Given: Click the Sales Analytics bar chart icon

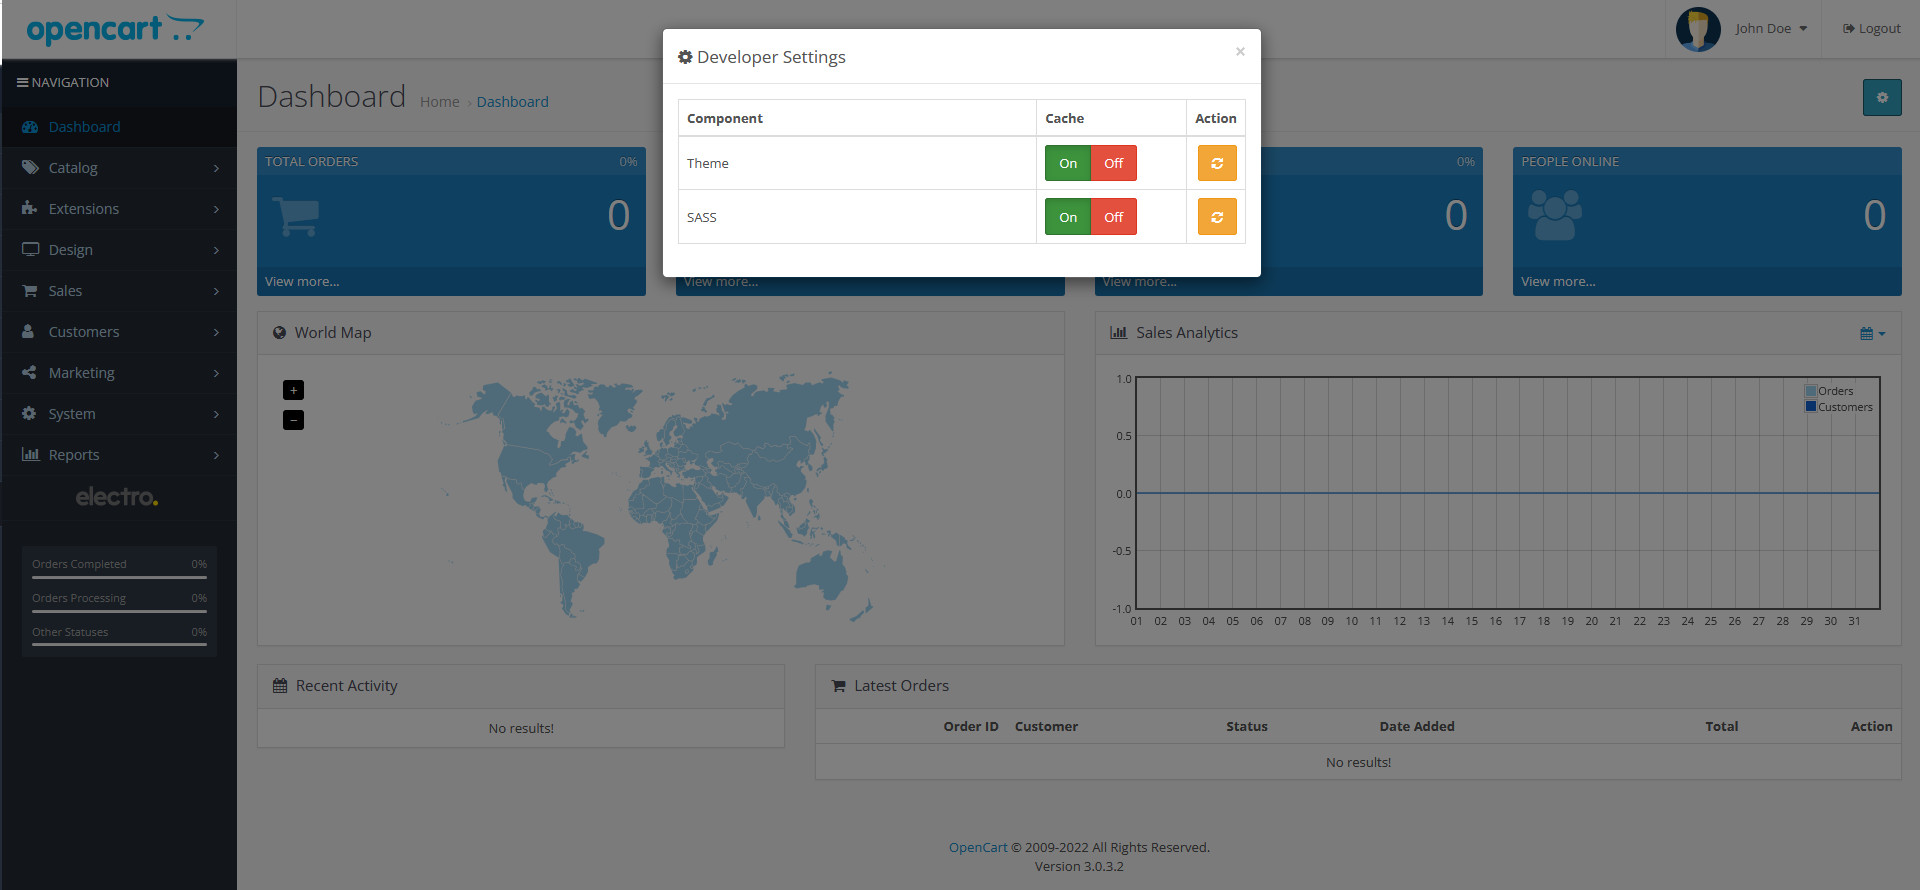Looking at the screenshot, I should point(1118,333).
